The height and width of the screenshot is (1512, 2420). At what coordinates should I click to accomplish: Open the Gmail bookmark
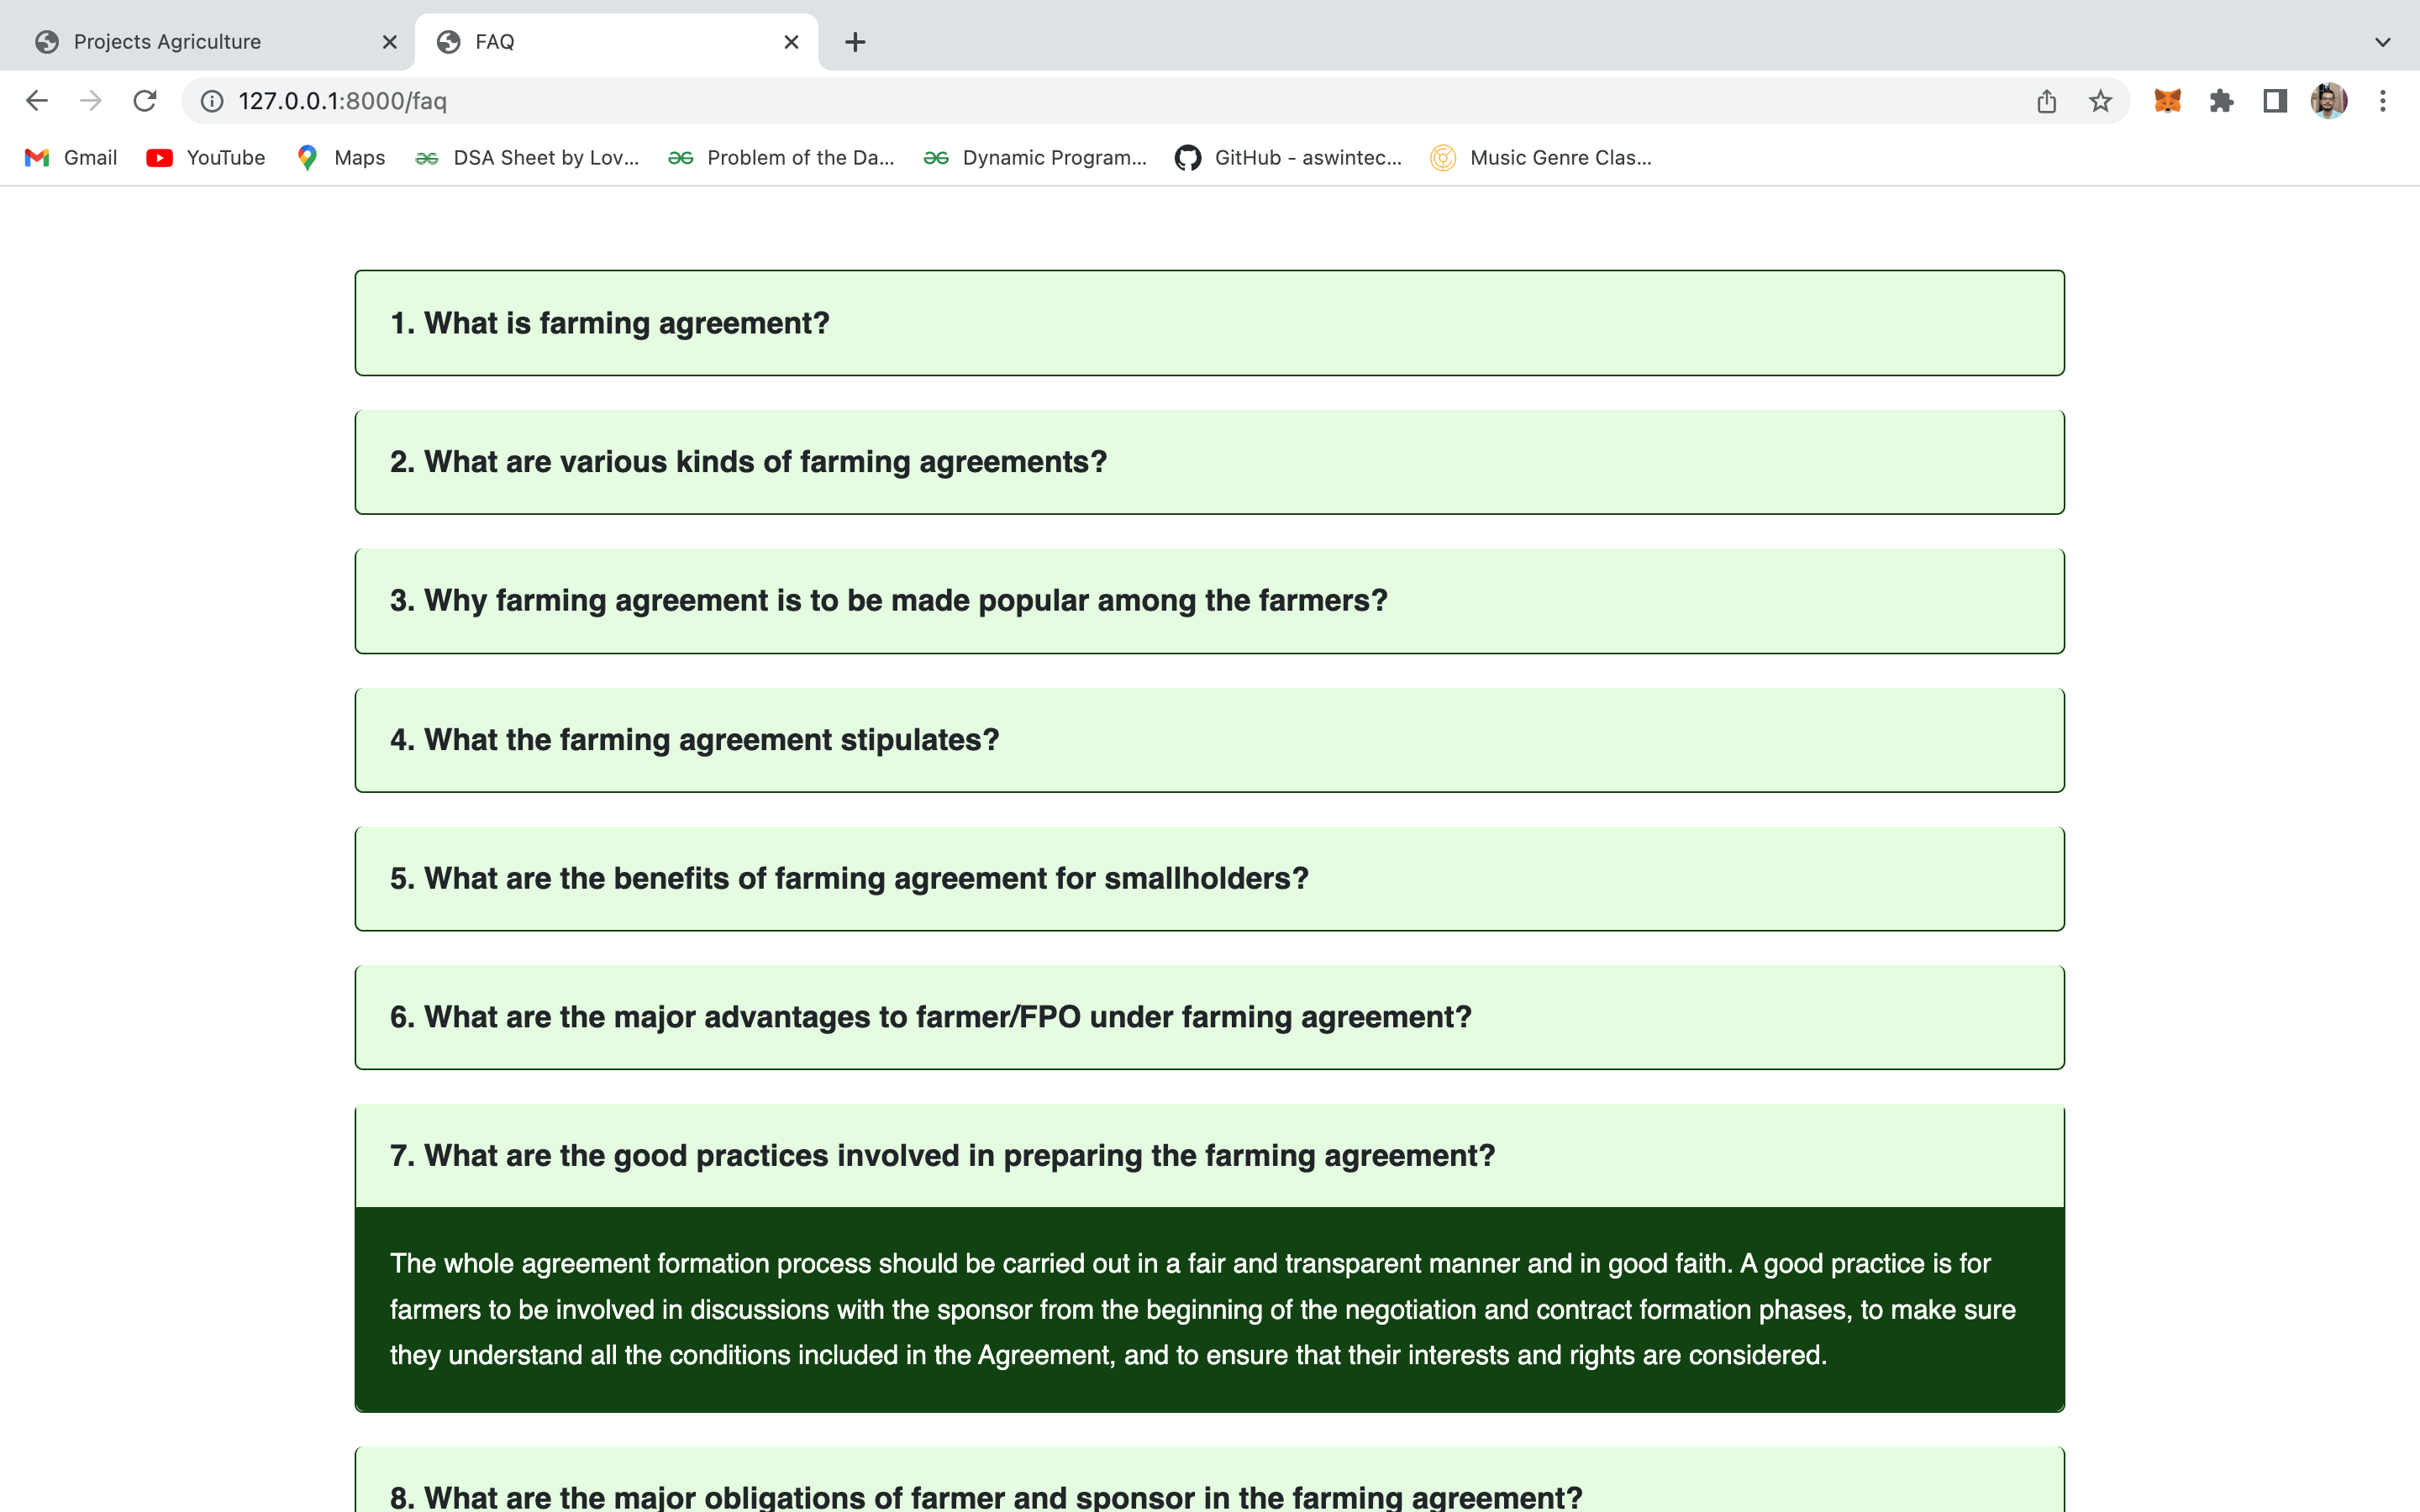68,157
